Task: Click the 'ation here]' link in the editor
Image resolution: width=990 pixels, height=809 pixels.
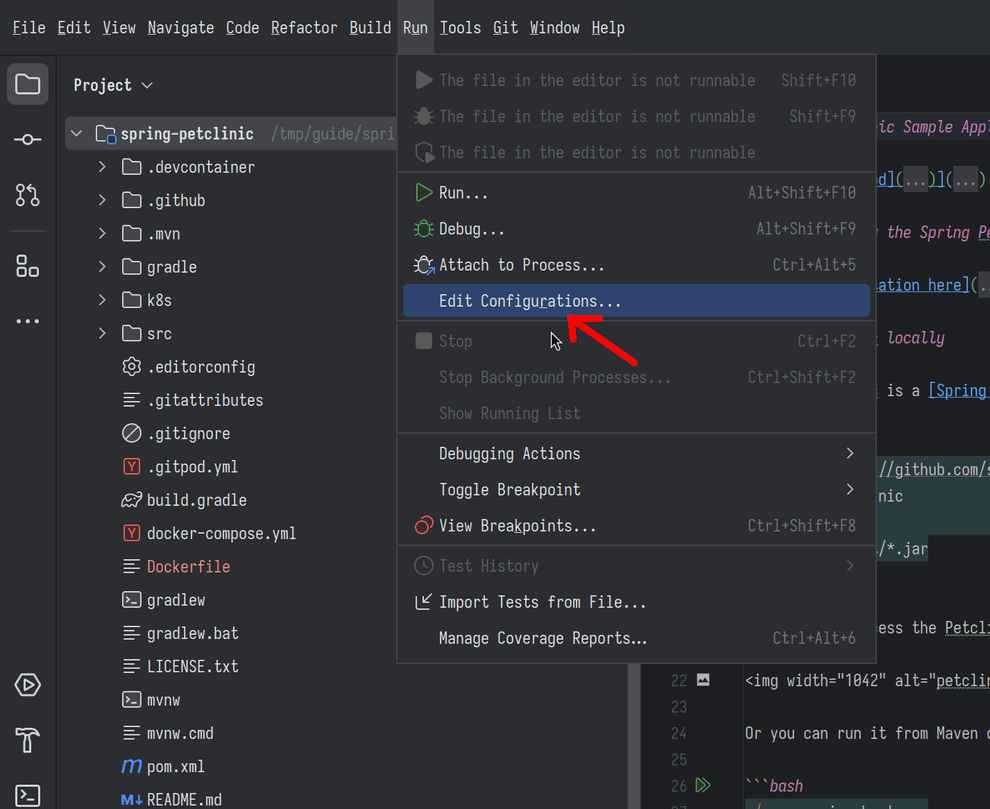Action: click(922, 285)
